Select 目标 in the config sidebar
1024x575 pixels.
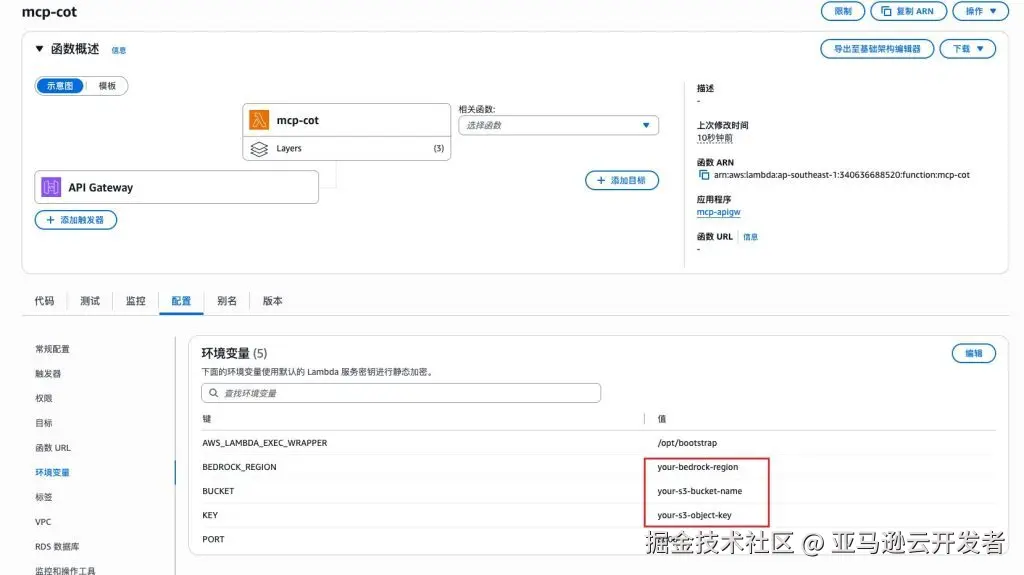pyautogui.click(x=44, y=423)
